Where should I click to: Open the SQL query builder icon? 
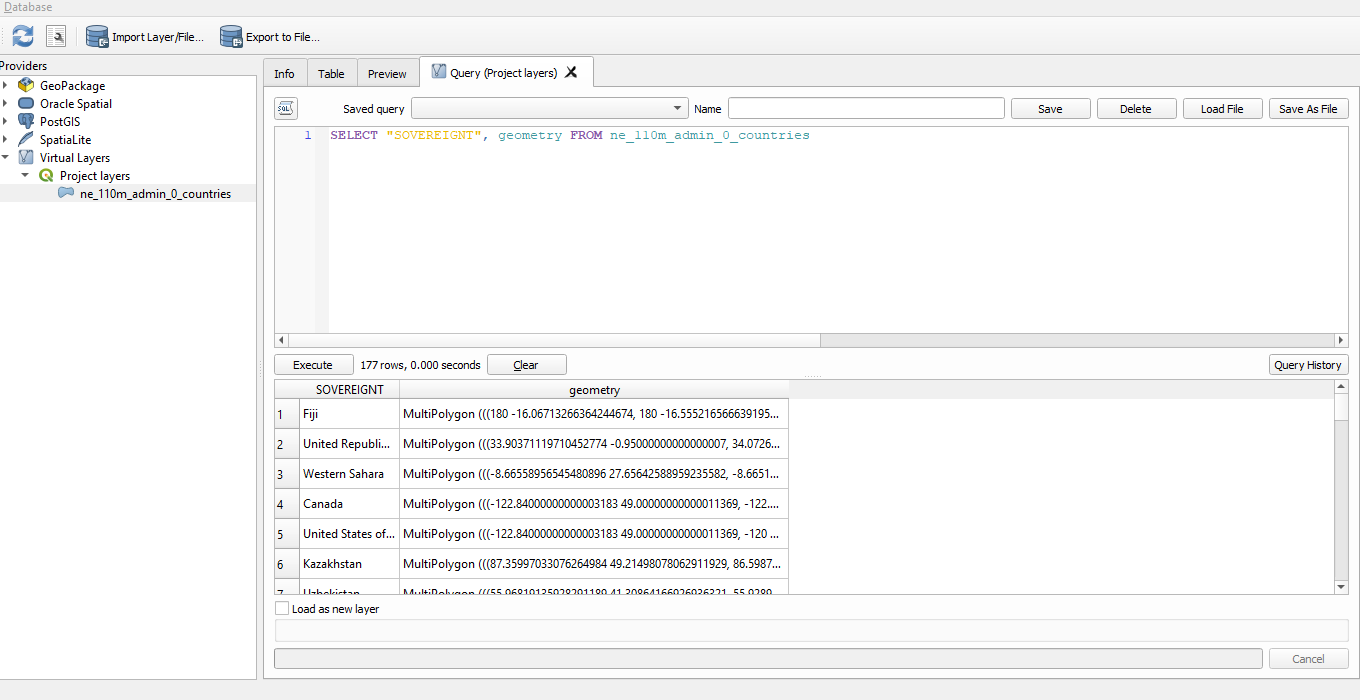pos(285,108)
